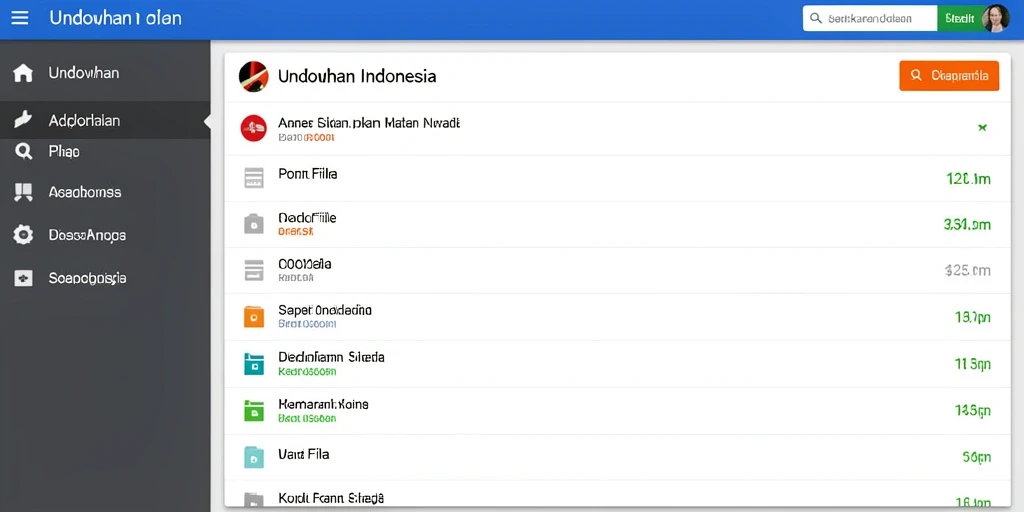Click the home icon in the sidebar
This screenshot has height=512, width=1024.
(x=23, y=73)
